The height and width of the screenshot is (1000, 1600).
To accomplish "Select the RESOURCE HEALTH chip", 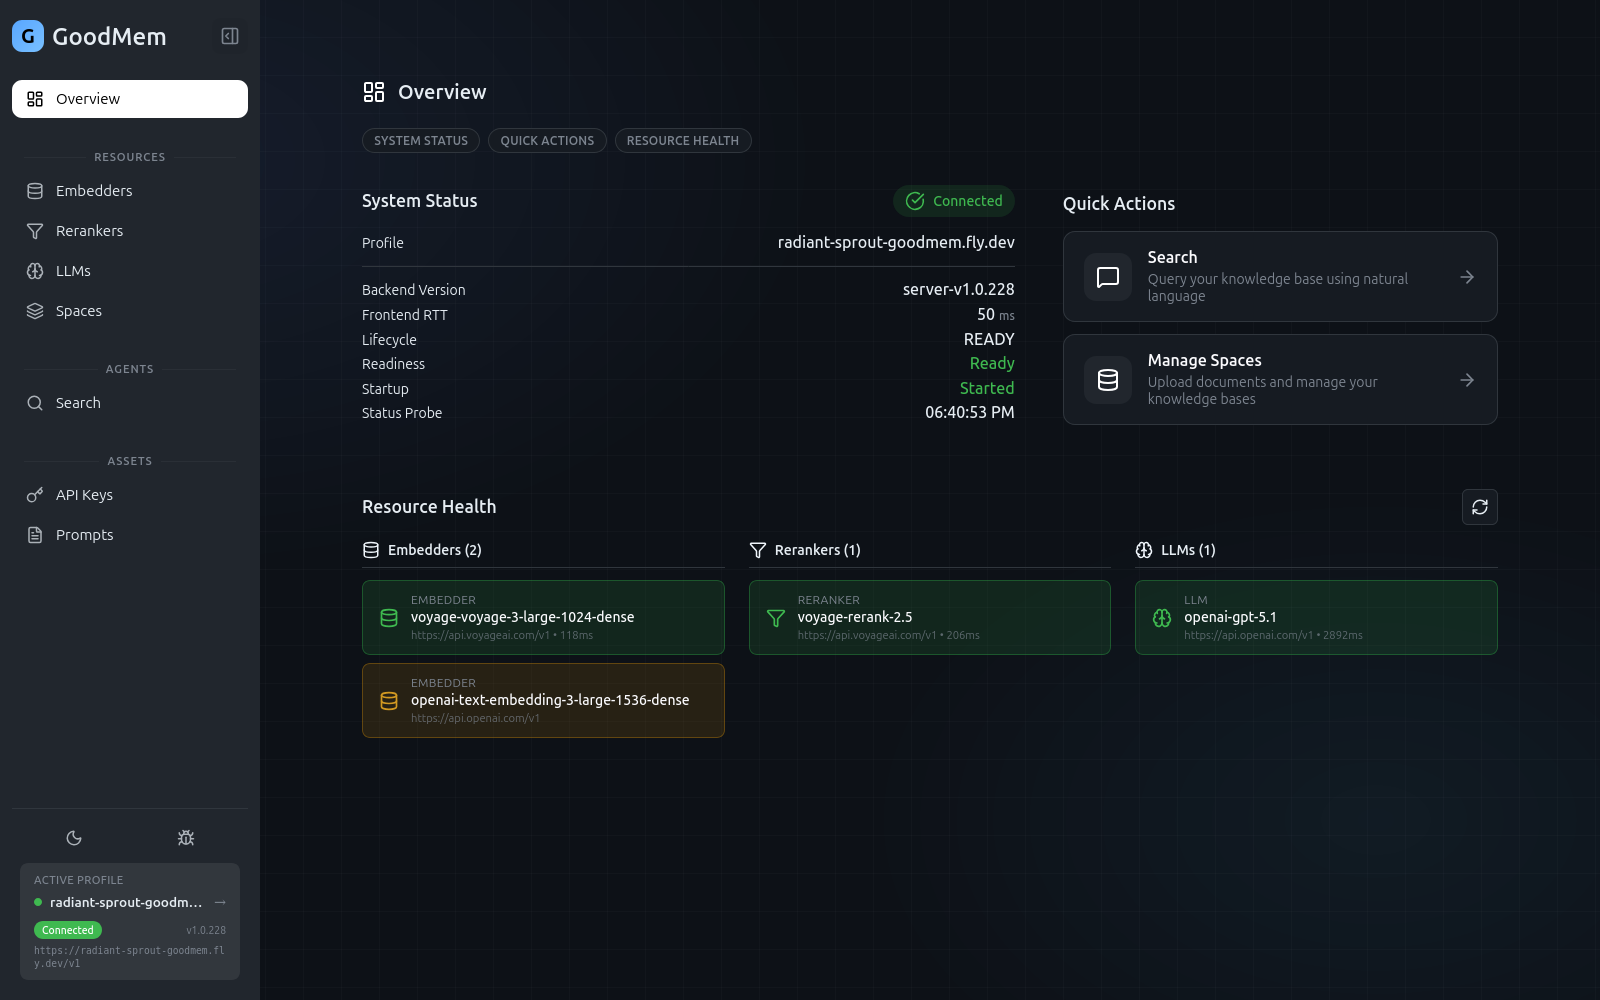I will coord(683,140).
